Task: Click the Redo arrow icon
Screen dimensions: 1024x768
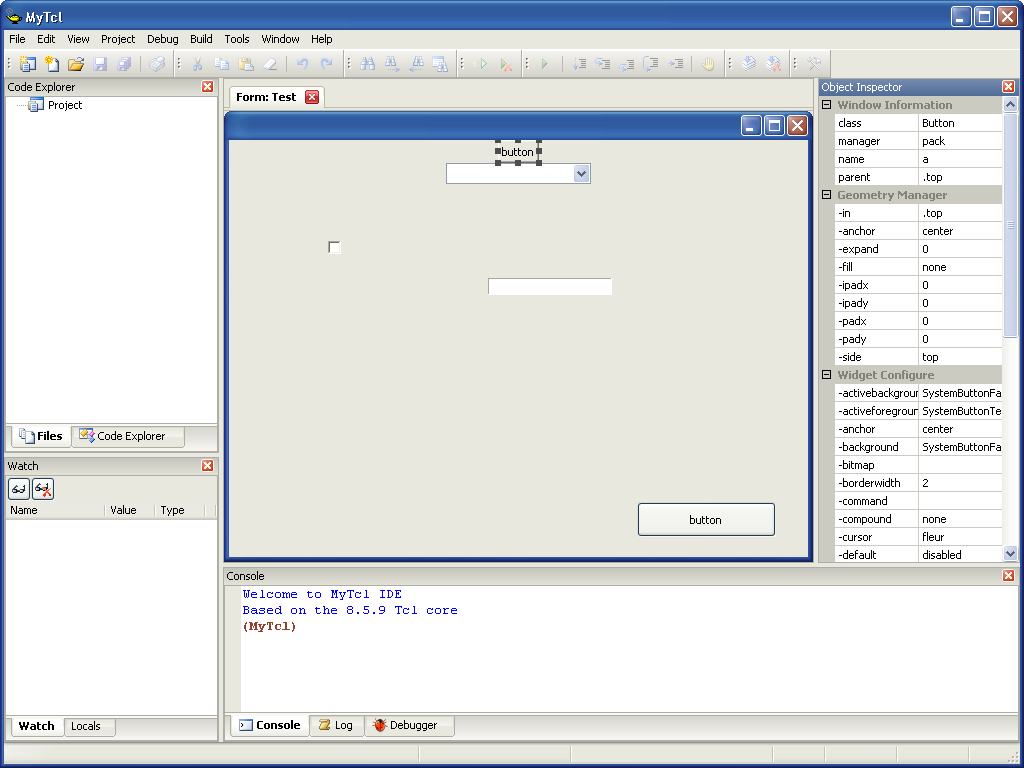Action: [x=327, y=64]
